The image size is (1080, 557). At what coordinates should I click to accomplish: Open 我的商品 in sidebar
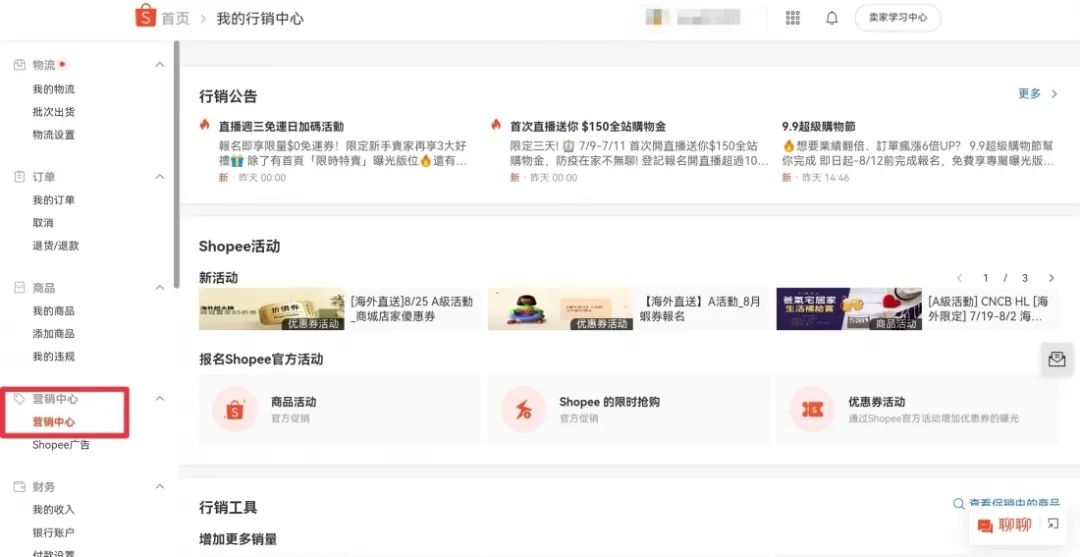(x=54, y=311)
